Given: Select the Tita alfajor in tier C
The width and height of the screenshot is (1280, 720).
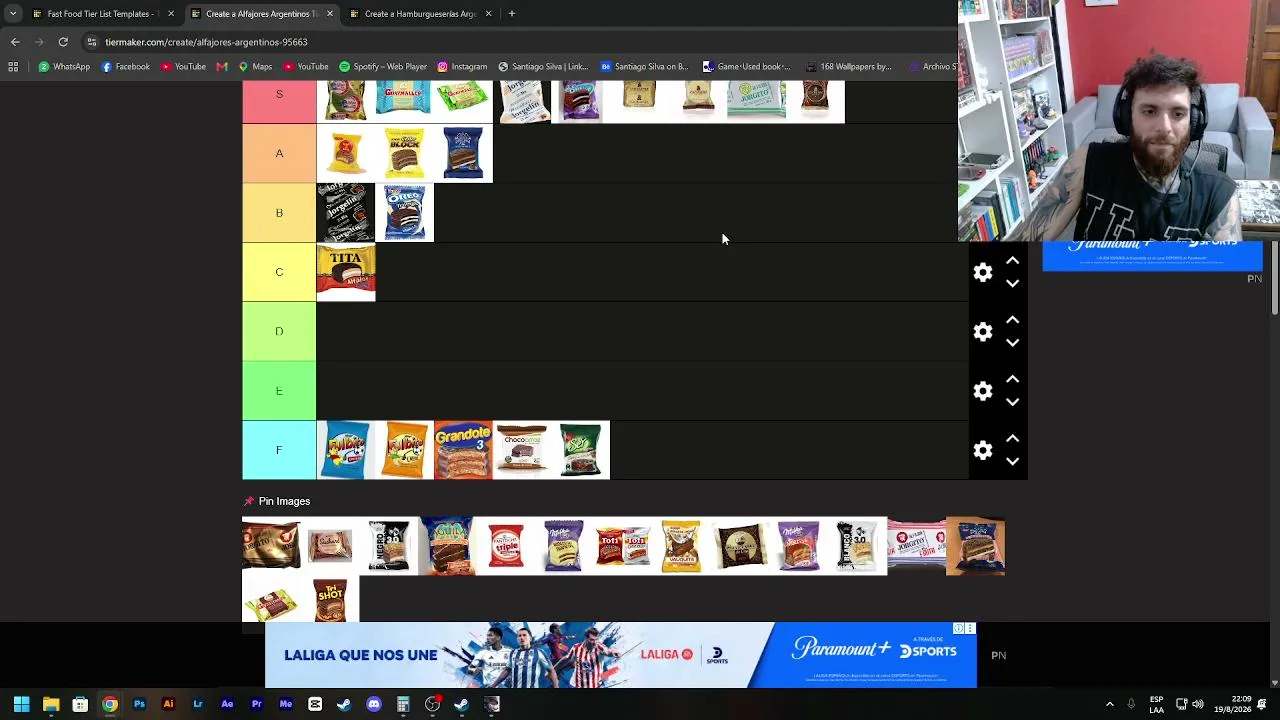Looking at the screenshot, I should pyautogui.click(x=346, y=272).
